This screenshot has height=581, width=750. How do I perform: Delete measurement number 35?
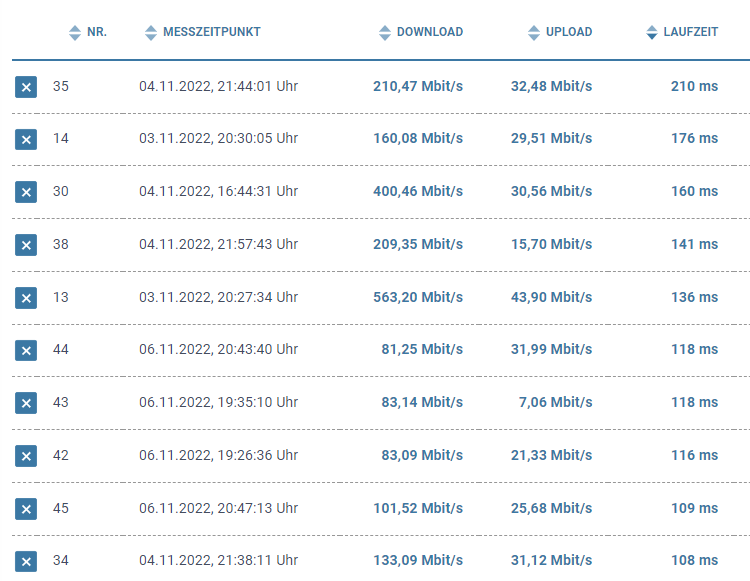[26, 87]
